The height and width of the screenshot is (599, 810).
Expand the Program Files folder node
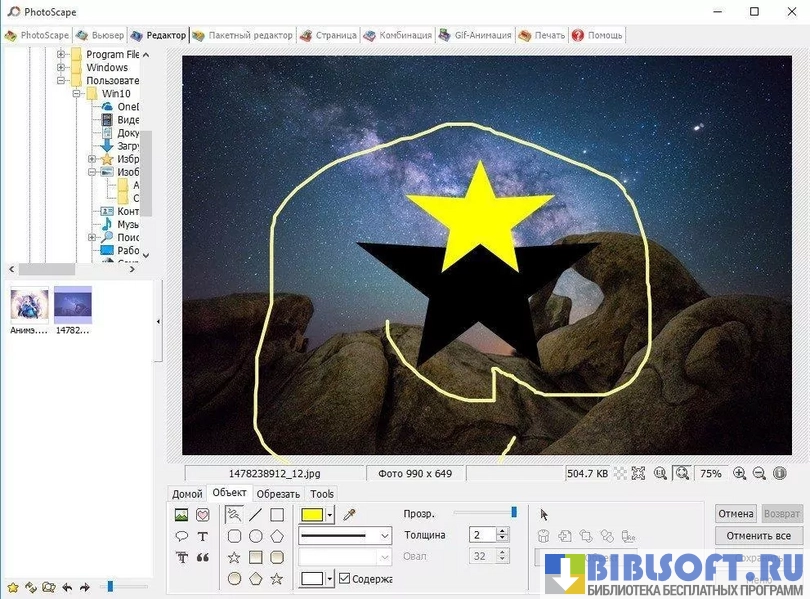coord(61,54)
